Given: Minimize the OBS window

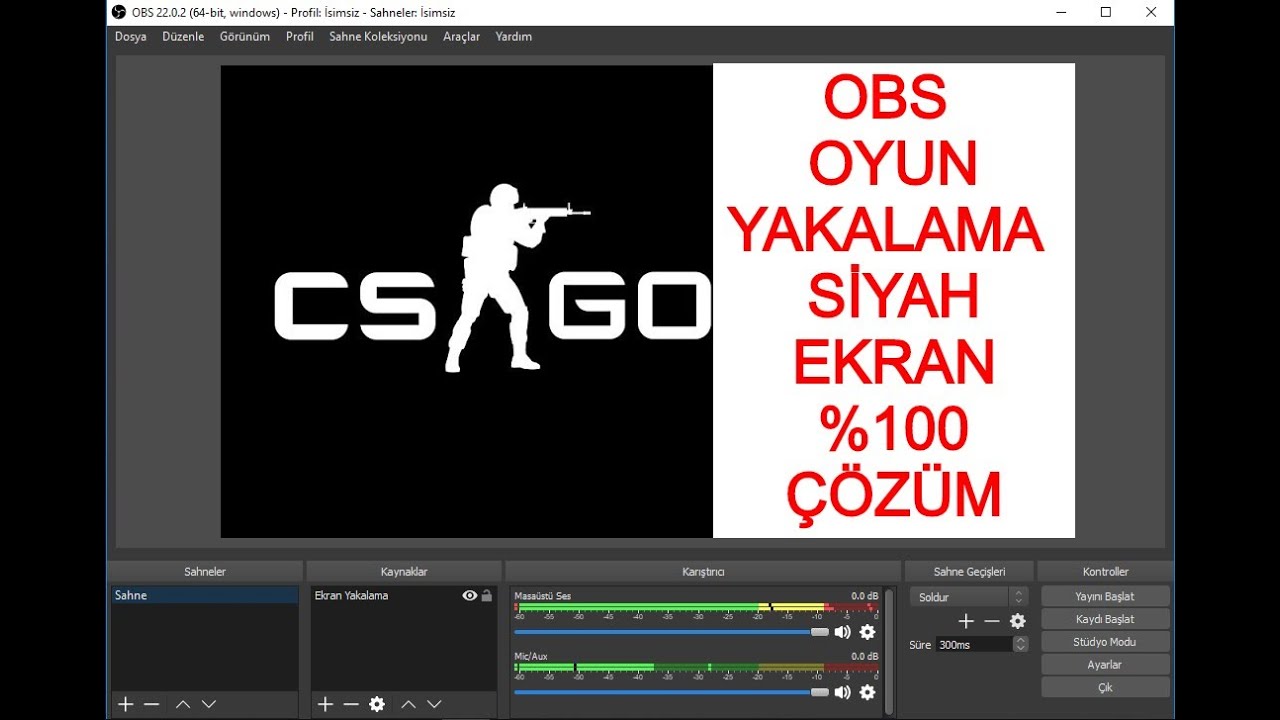Looking at the screenshot, I should [x=1060, y=12].
